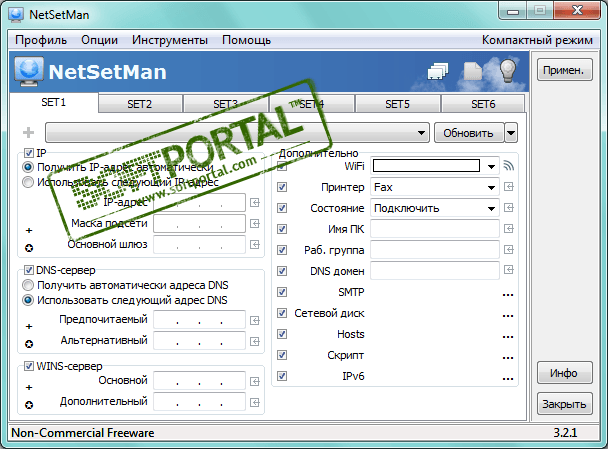Open IPv6 settings via three dots
608x449 pixels.
pyautogui.click(x=508, y=379)
